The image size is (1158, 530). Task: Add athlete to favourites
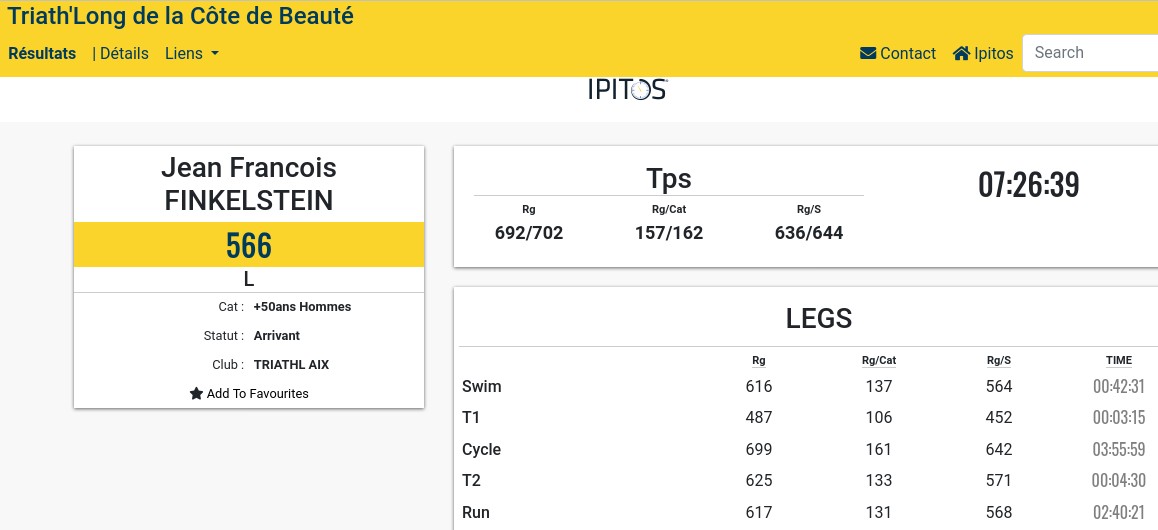pyautogui.click(x=249, y=393)
